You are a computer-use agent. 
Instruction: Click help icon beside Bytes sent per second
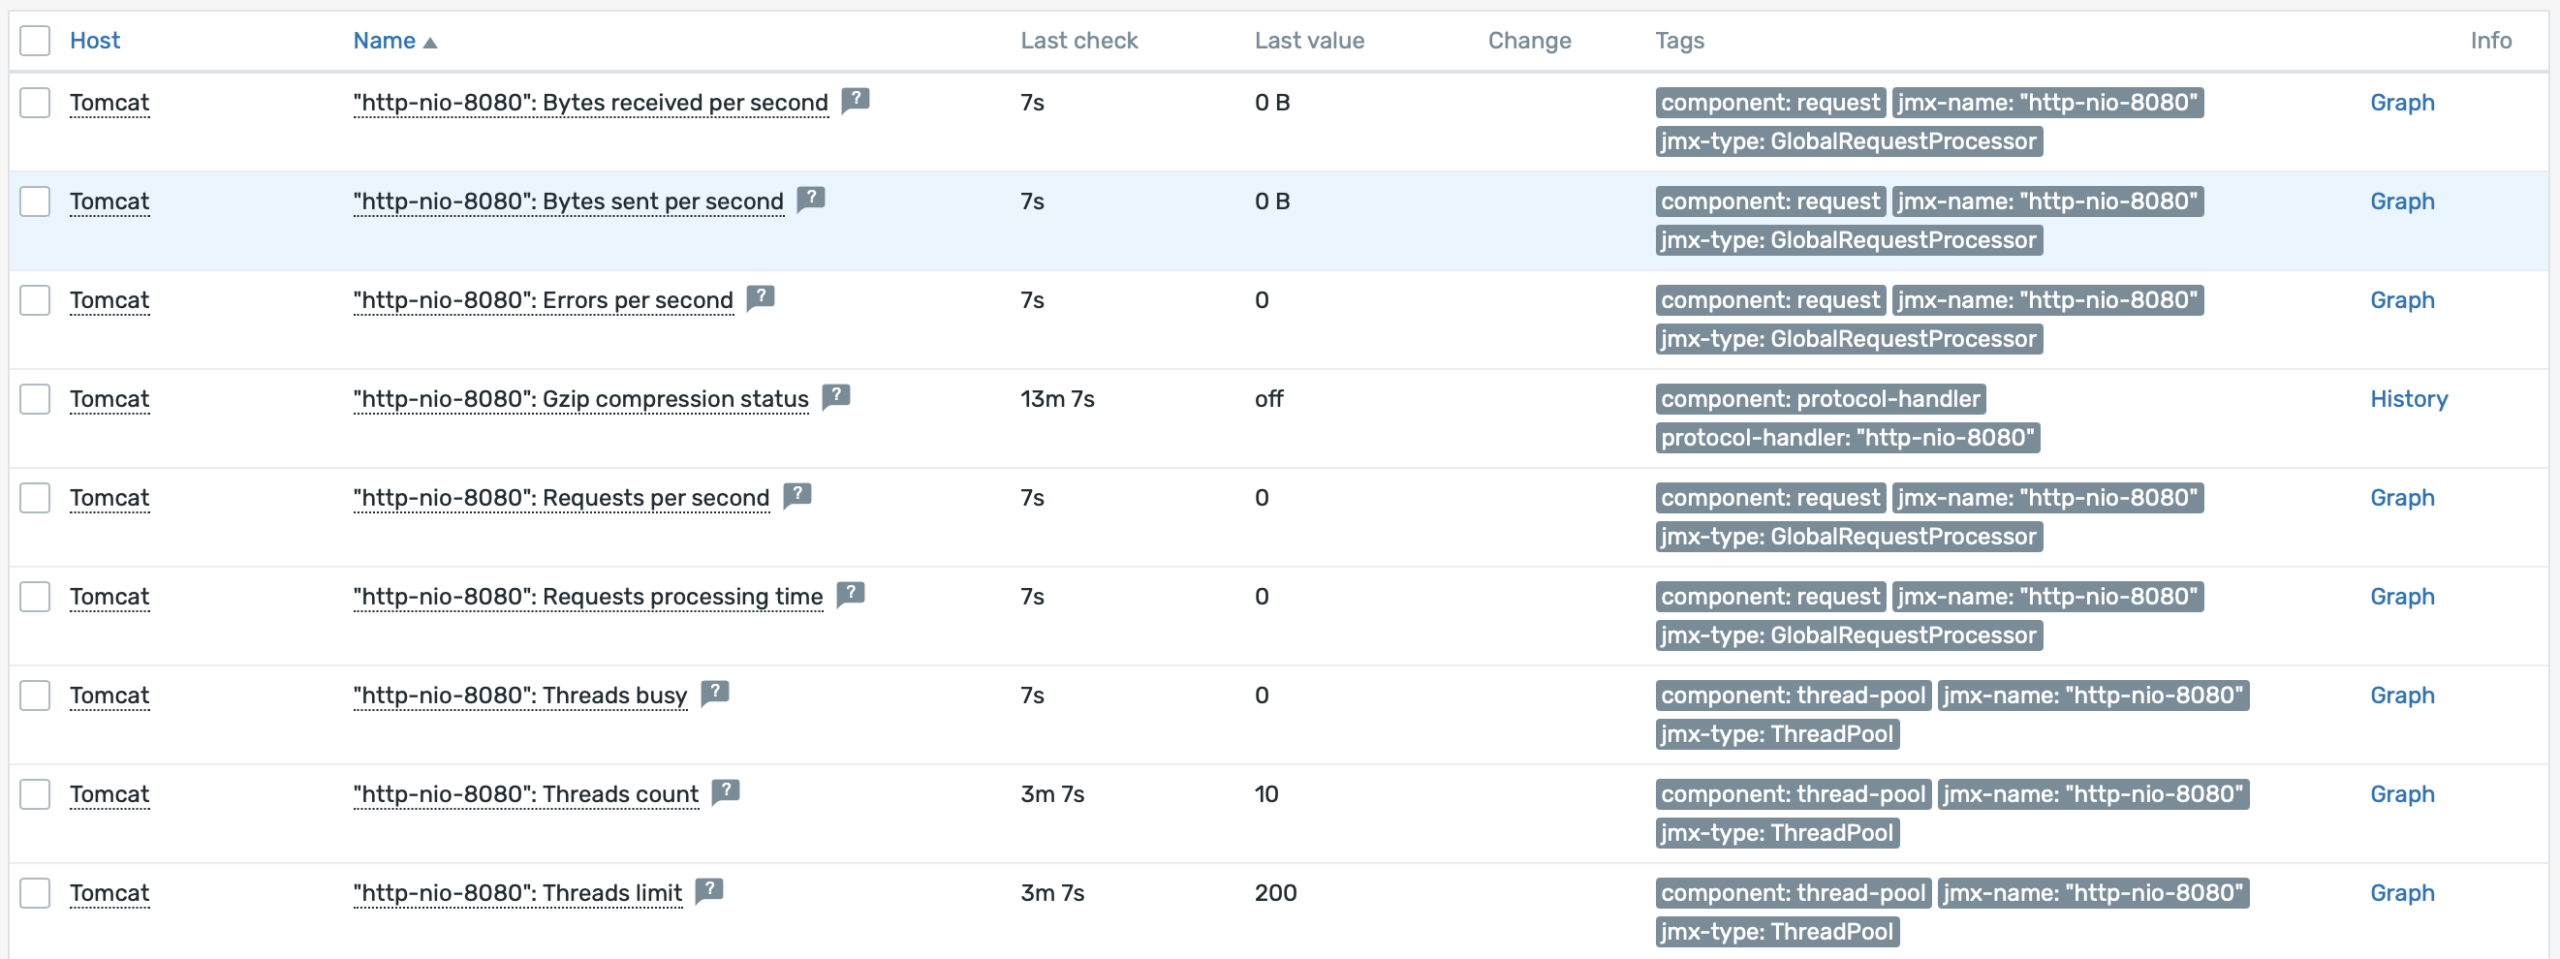(811, 199)
